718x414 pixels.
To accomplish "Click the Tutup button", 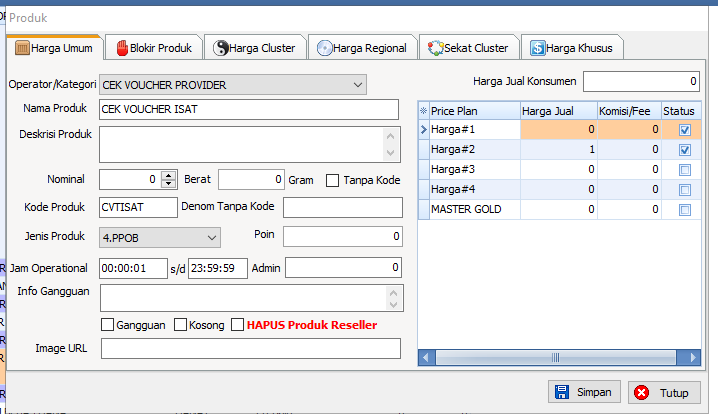I will pos(664,392).
